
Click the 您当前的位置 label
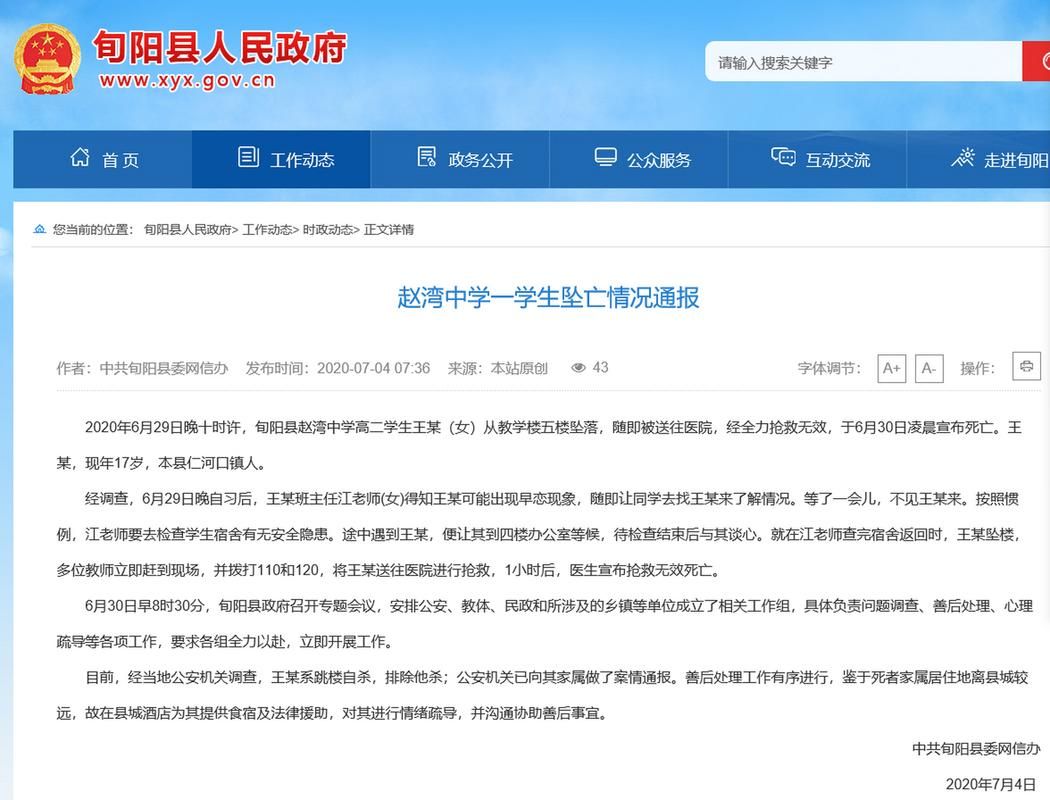tap(92, 230)
